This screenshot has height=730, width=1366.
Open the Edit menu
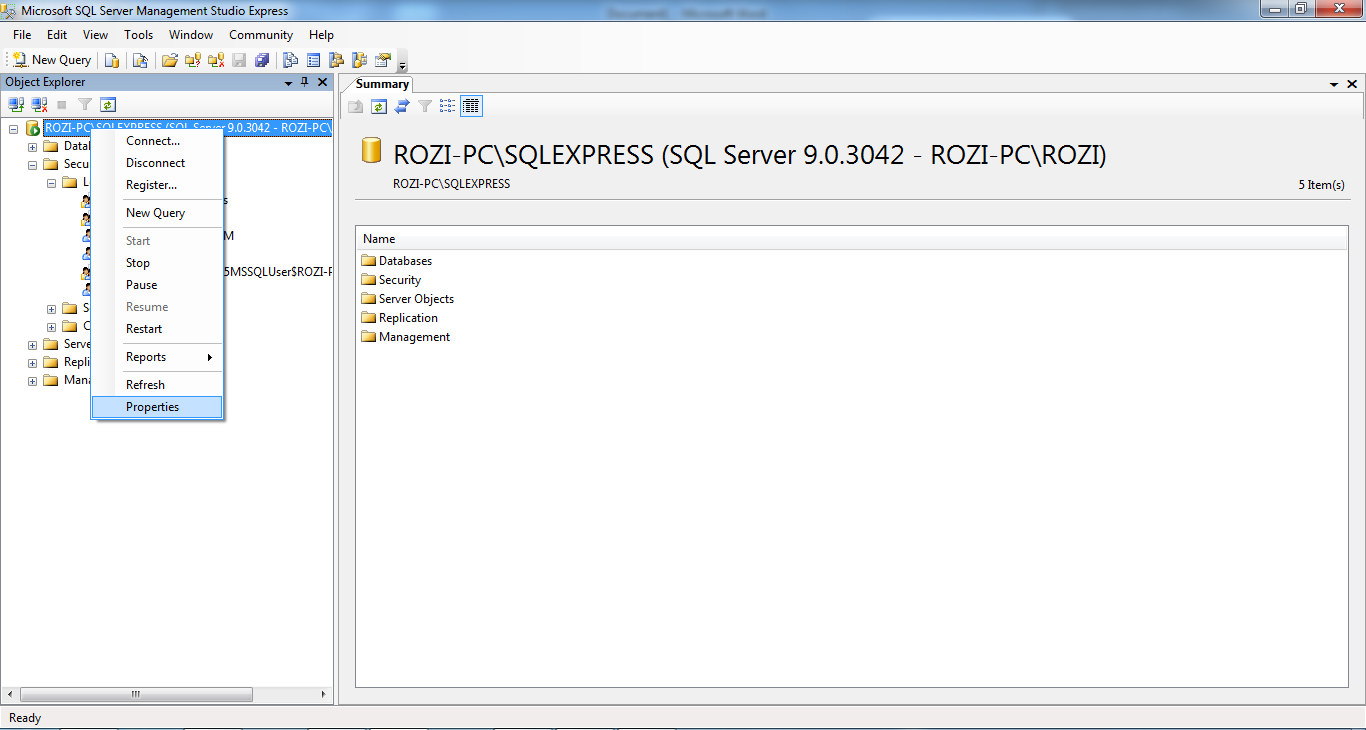57,35
